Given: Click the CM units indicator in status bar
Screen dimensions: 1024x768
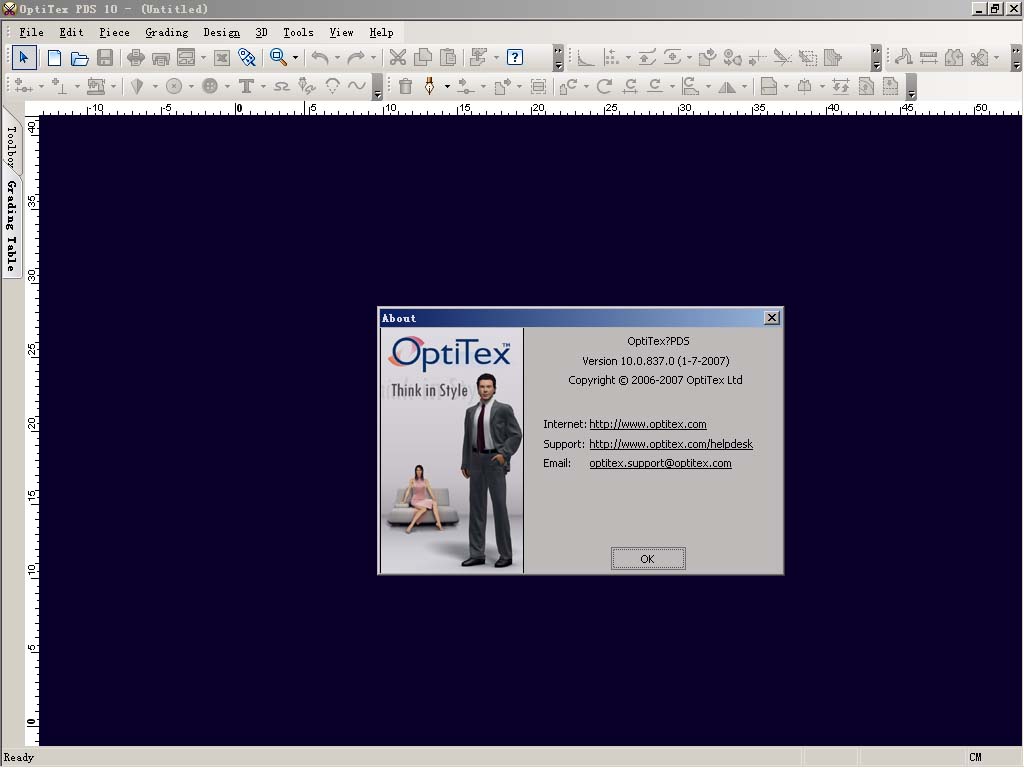Looking at the screenshot, I should click(975, 758).
